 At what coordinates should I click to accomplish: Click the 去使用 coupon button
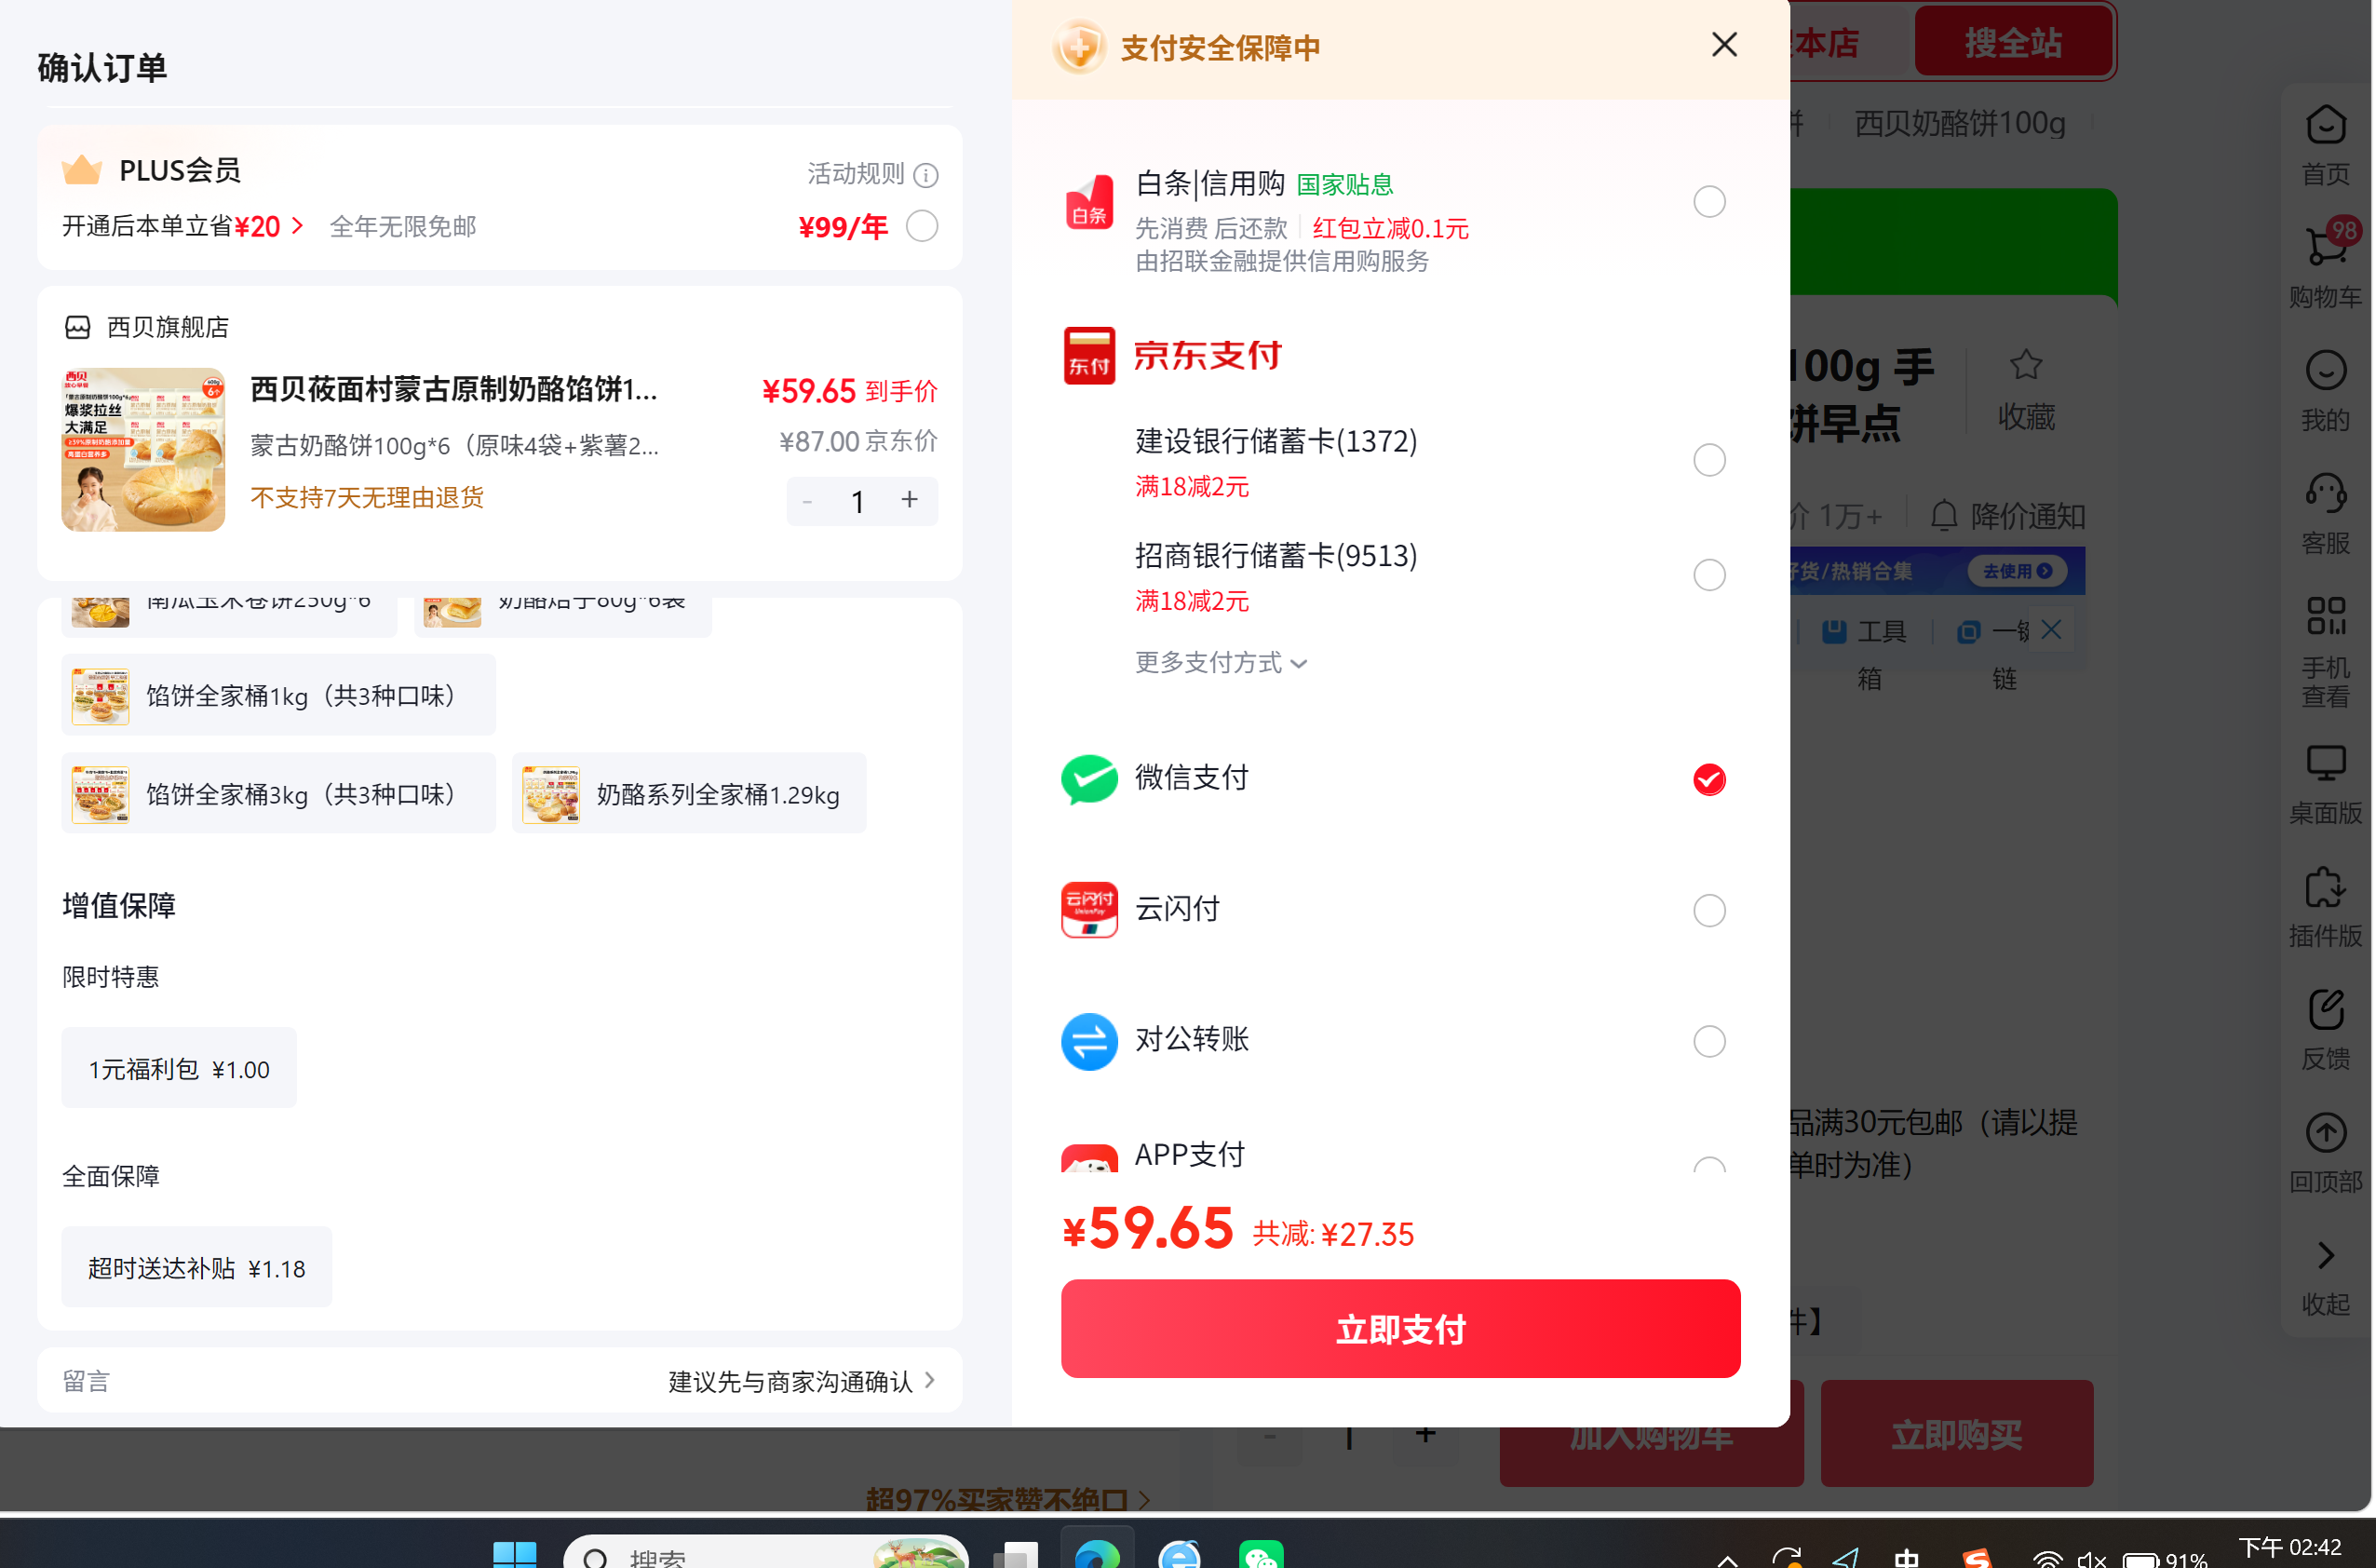coord(2016,571)
